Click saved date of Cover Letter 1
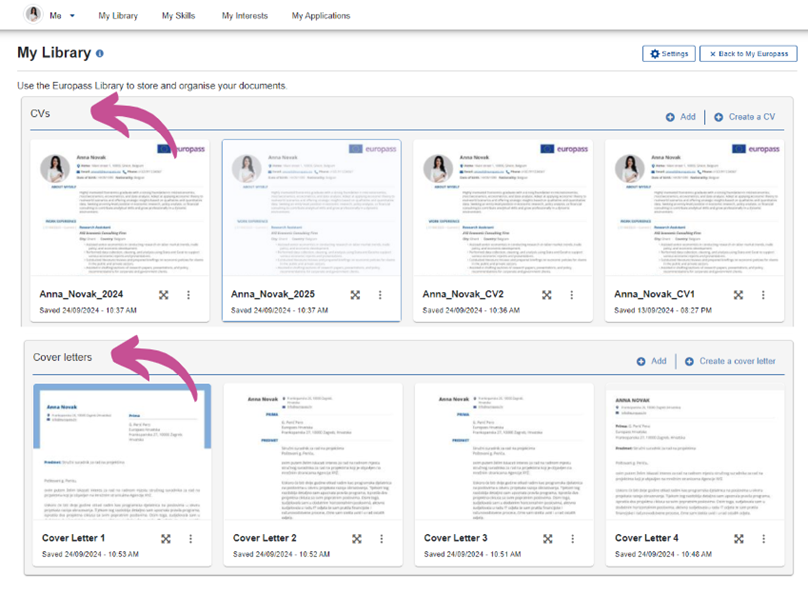 click(90, 554)
